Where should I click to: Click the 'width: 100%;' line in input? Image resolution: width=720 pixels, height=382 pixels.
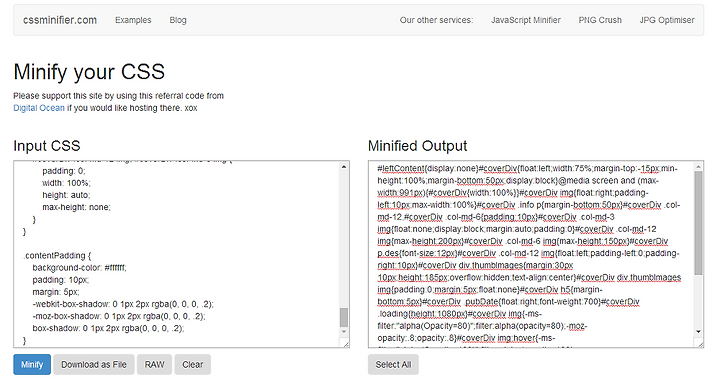(x=67, y=183)
